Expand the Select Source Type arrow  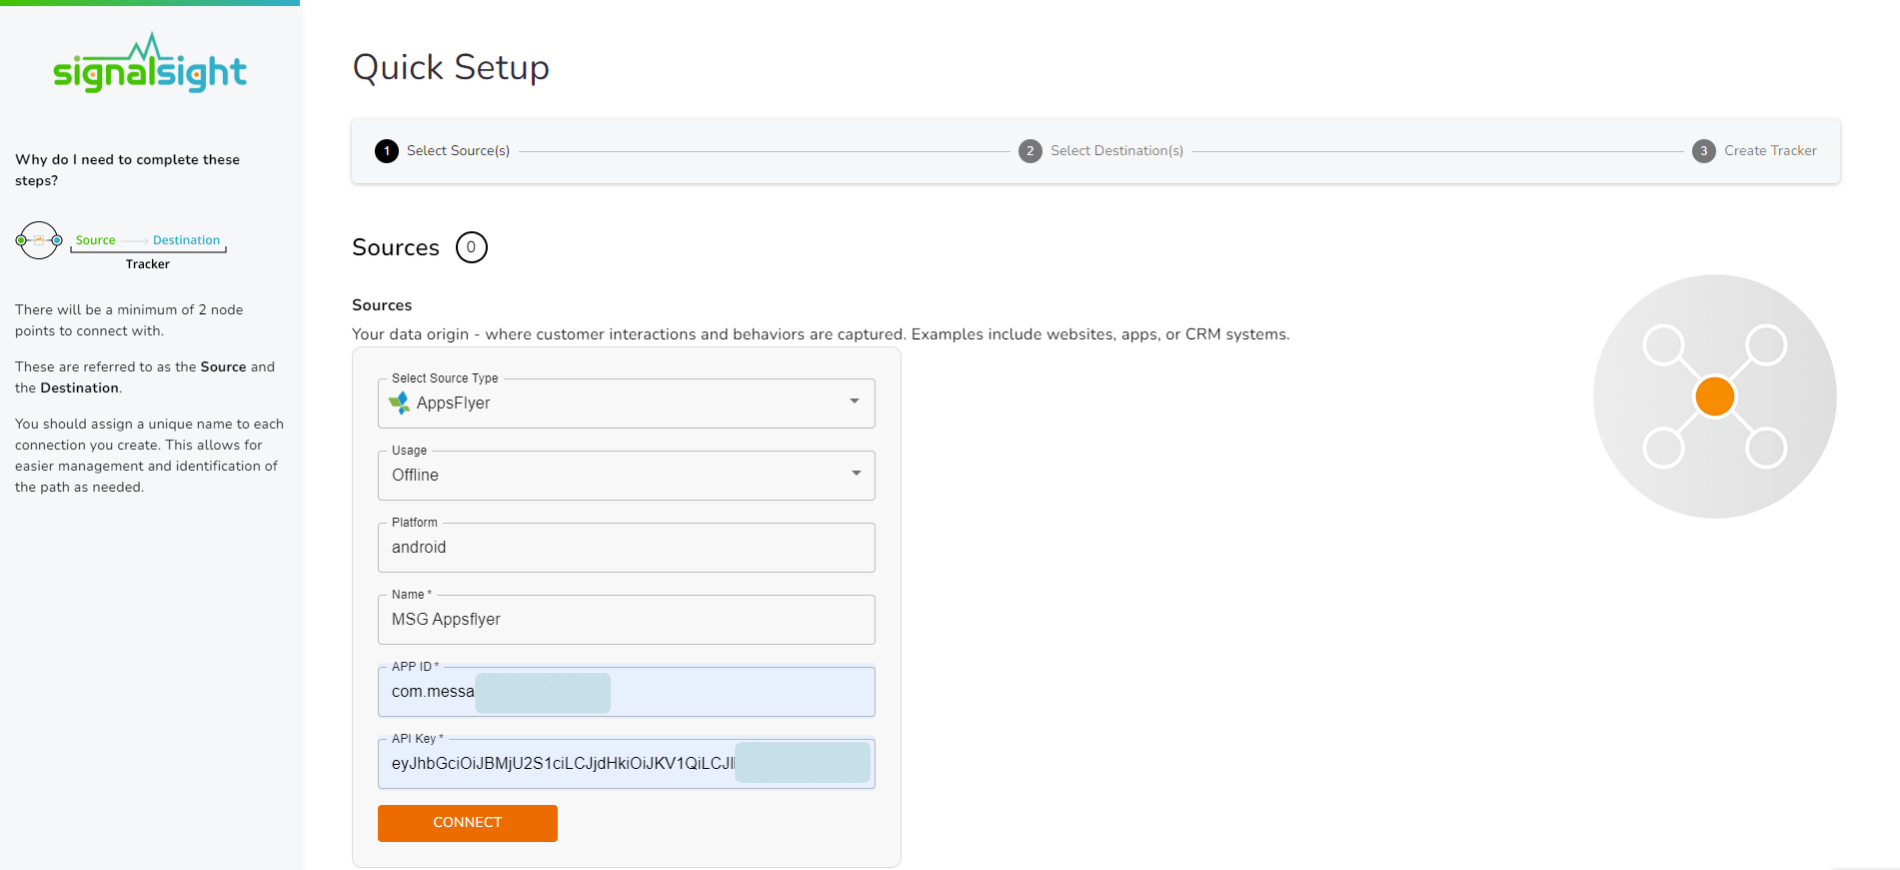pyautogui.click(x=855, y=401)
